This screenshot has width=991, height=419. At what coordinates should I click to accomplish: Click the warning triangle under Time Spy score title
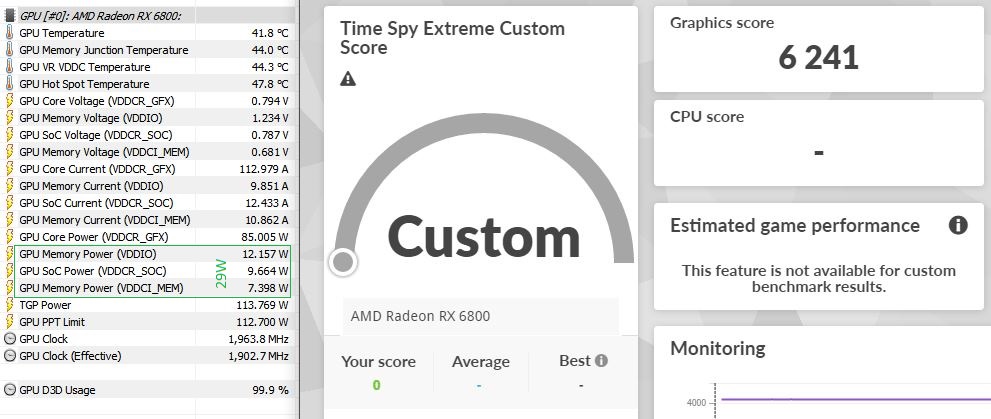pos(348,79)
